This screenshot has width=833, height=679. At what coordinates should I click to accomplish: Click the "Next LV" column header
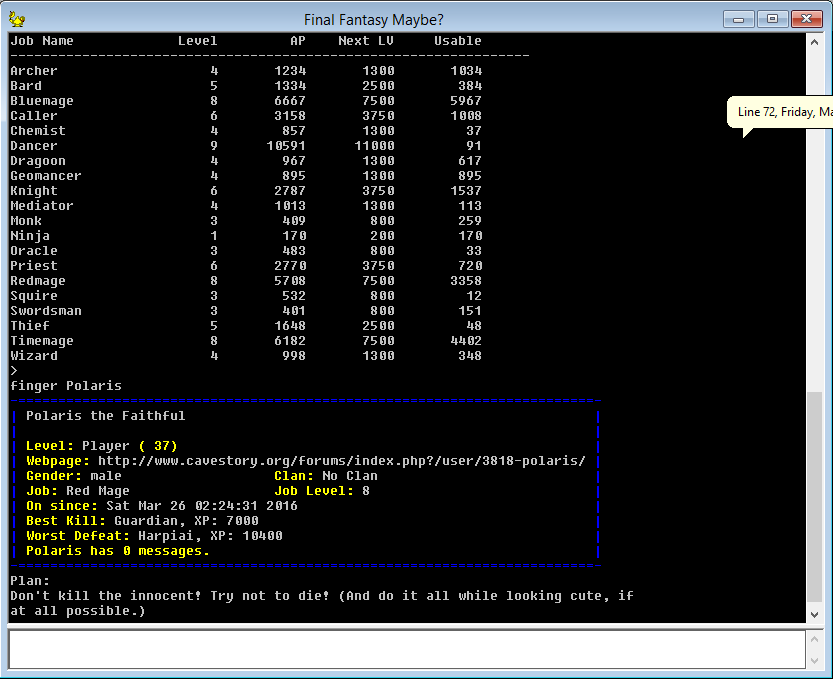tap(366, 41)
